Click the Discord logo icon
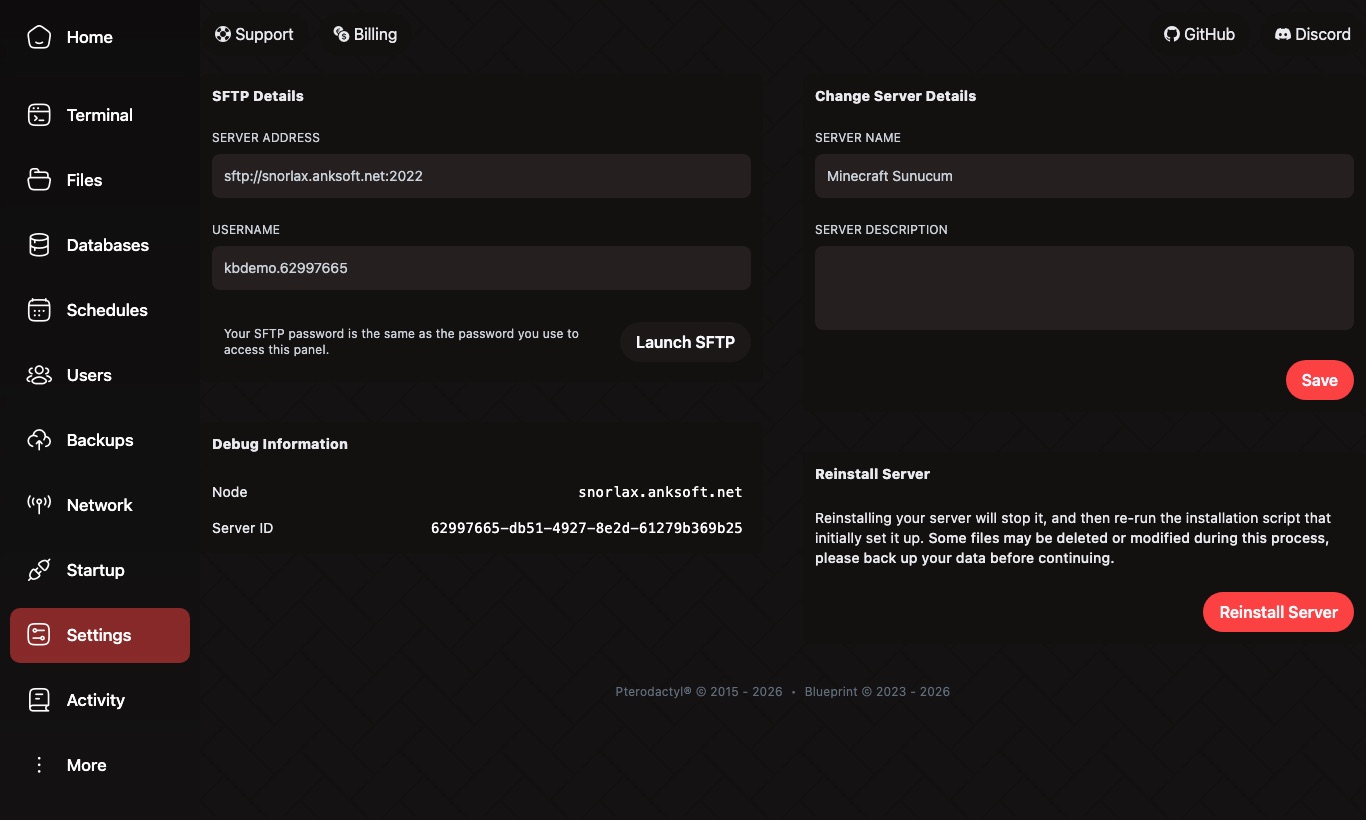The image size is (1366, 820). (1283, 34)
